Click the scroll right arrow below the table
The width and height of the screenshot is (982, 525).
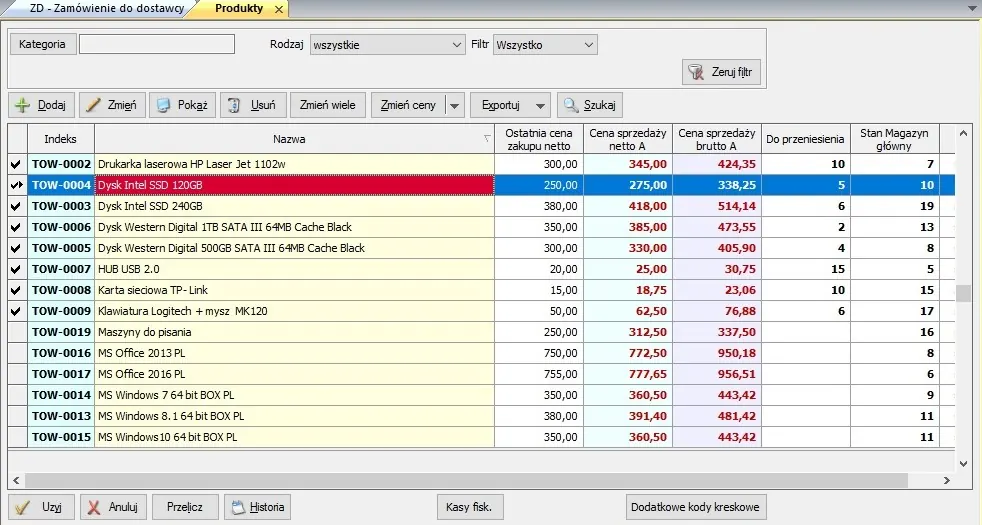coord(946,481)
